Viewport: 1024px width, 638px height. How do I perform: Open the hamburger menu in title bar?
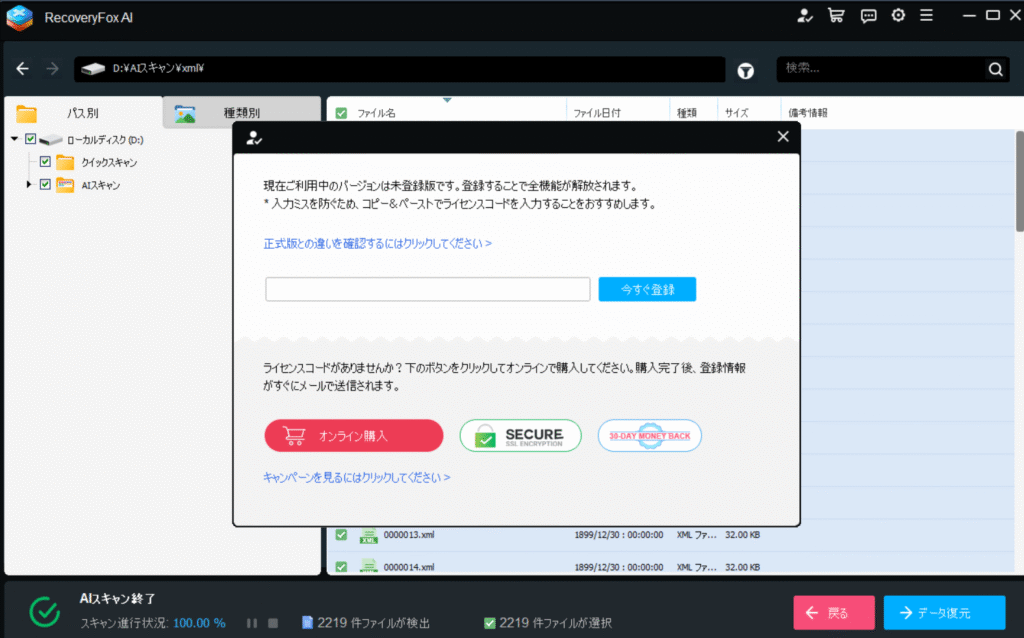[928, 16]
